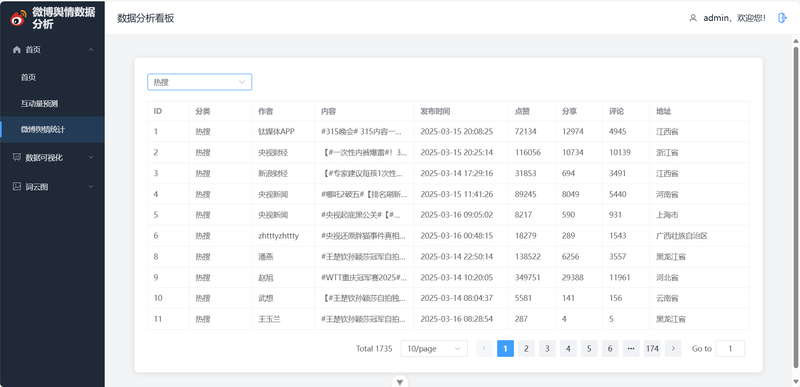Click the round down-arrow icon at page bottom
Screen dimensions: 800x387
pyautogui.click(x=400, y=381)
